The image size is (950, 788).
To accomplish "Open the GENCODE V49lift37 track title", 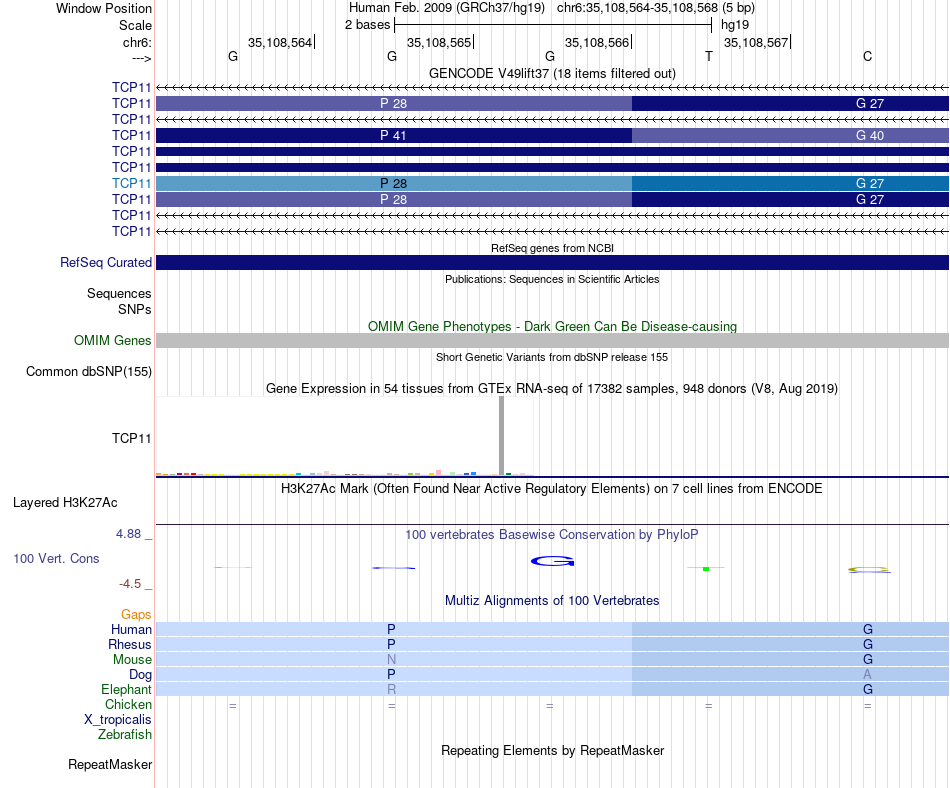I will 552,73.
